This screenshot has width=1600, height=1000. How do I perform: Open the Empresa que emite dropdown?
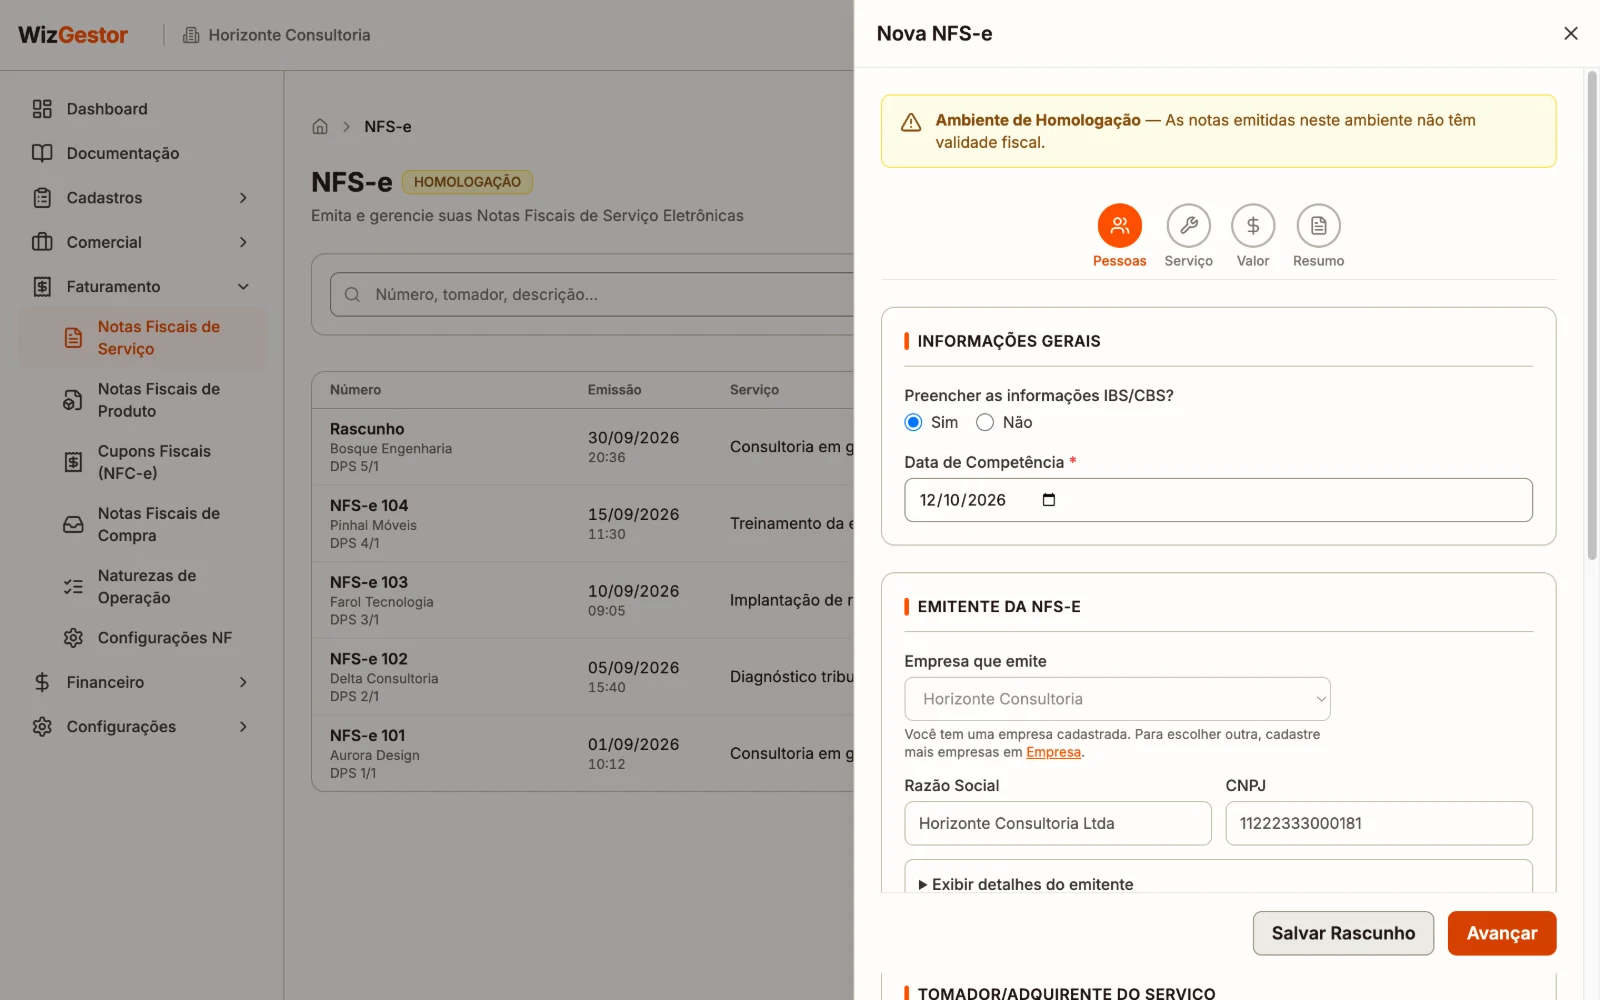1117,699
